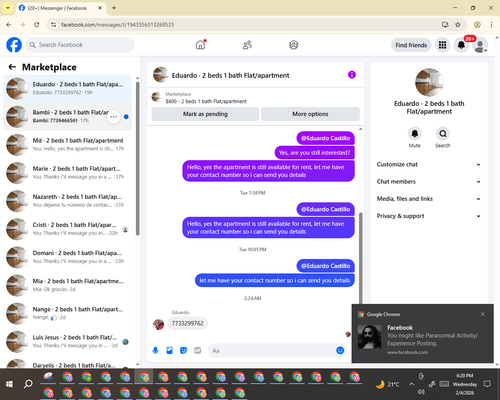Viewport: 500px width, 400px height.
Task: Open the Windows notification center icon
Action: tap(487, 384)
